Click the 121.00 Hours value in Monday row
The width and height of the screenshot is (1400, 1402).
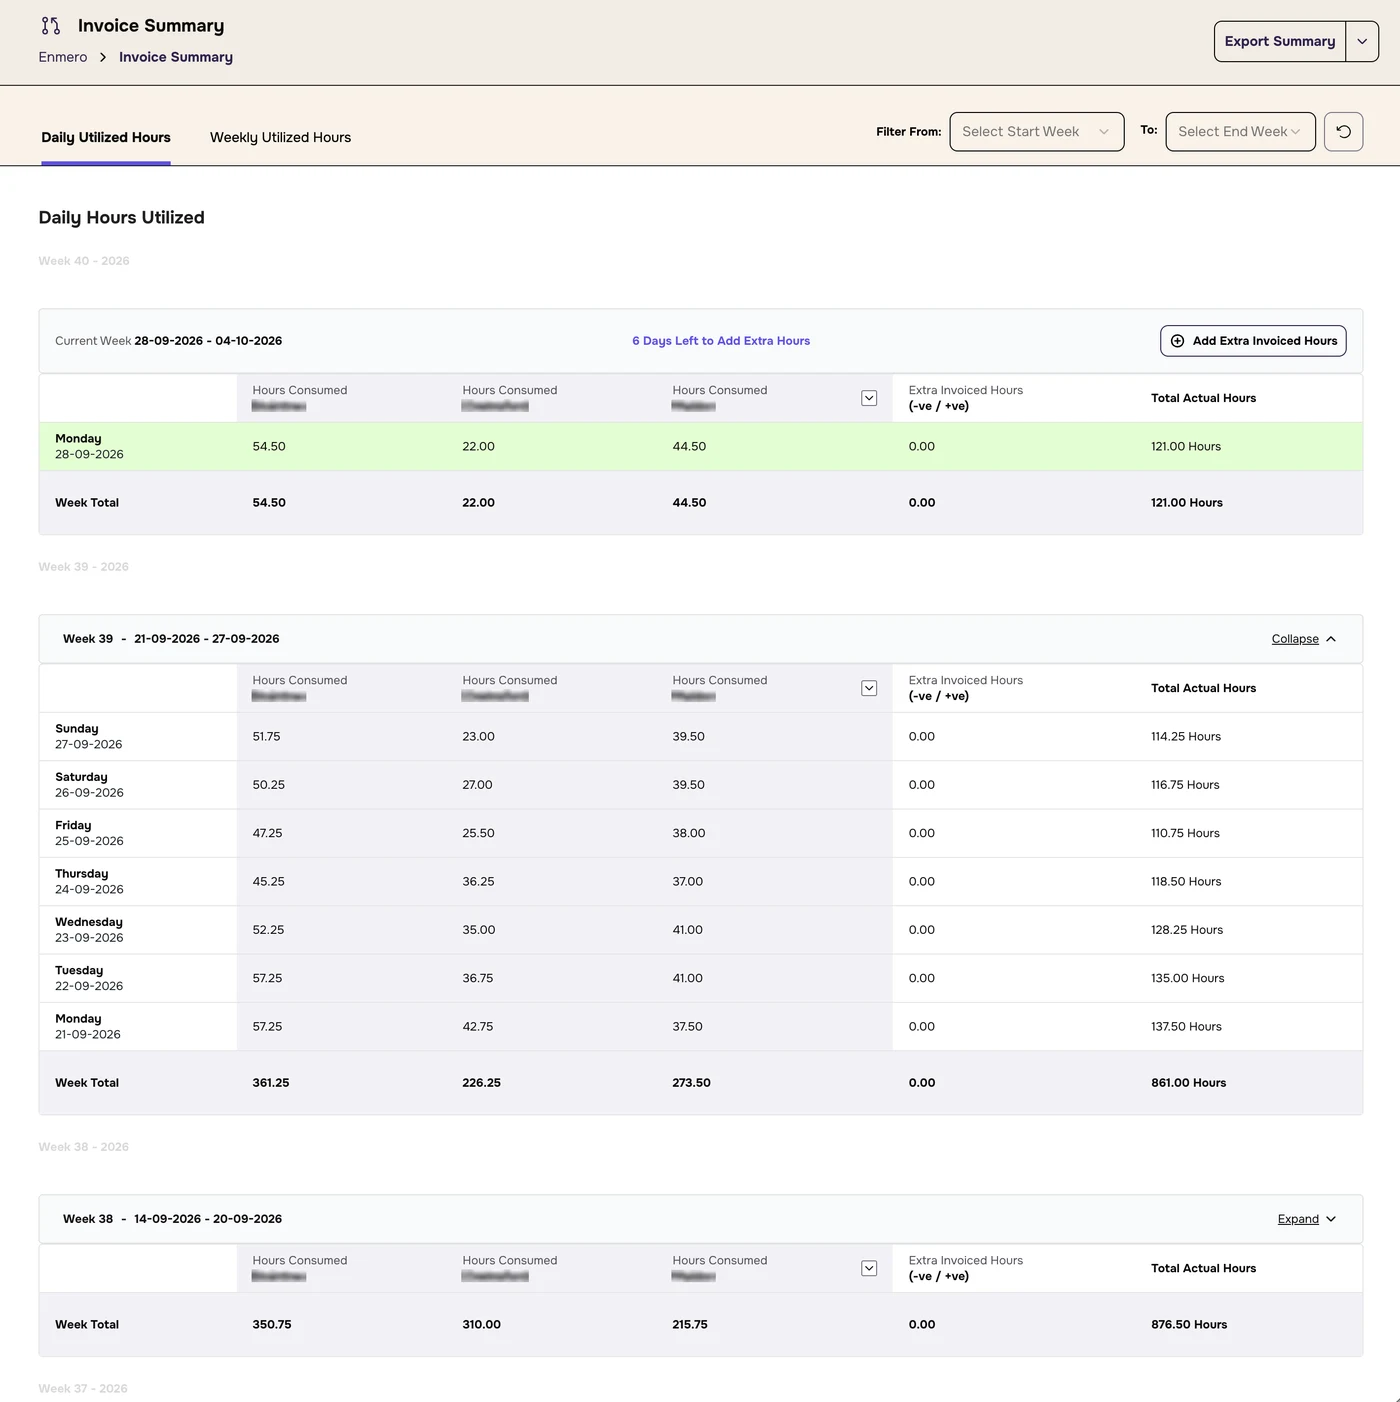[x=1186, y=447]
